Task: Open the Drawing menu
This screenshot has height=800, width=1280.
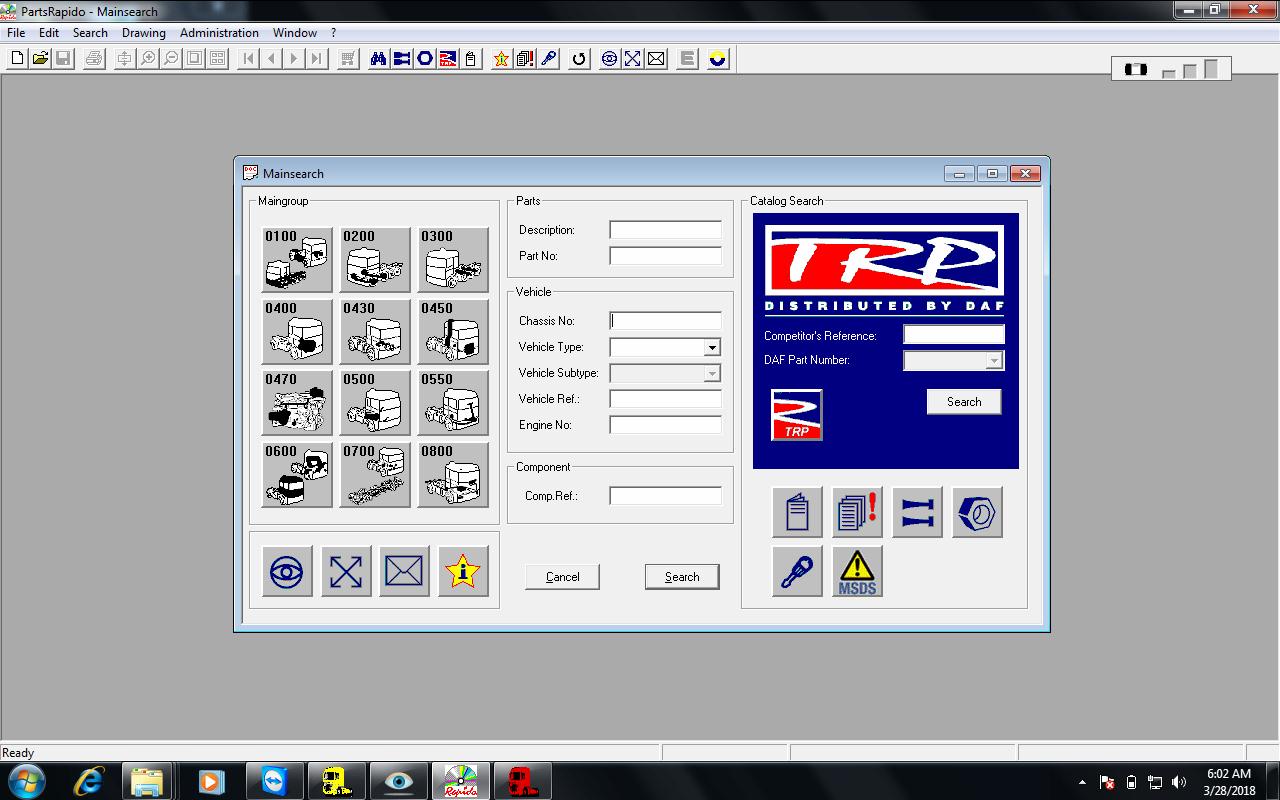Action: tap(144, 32)
